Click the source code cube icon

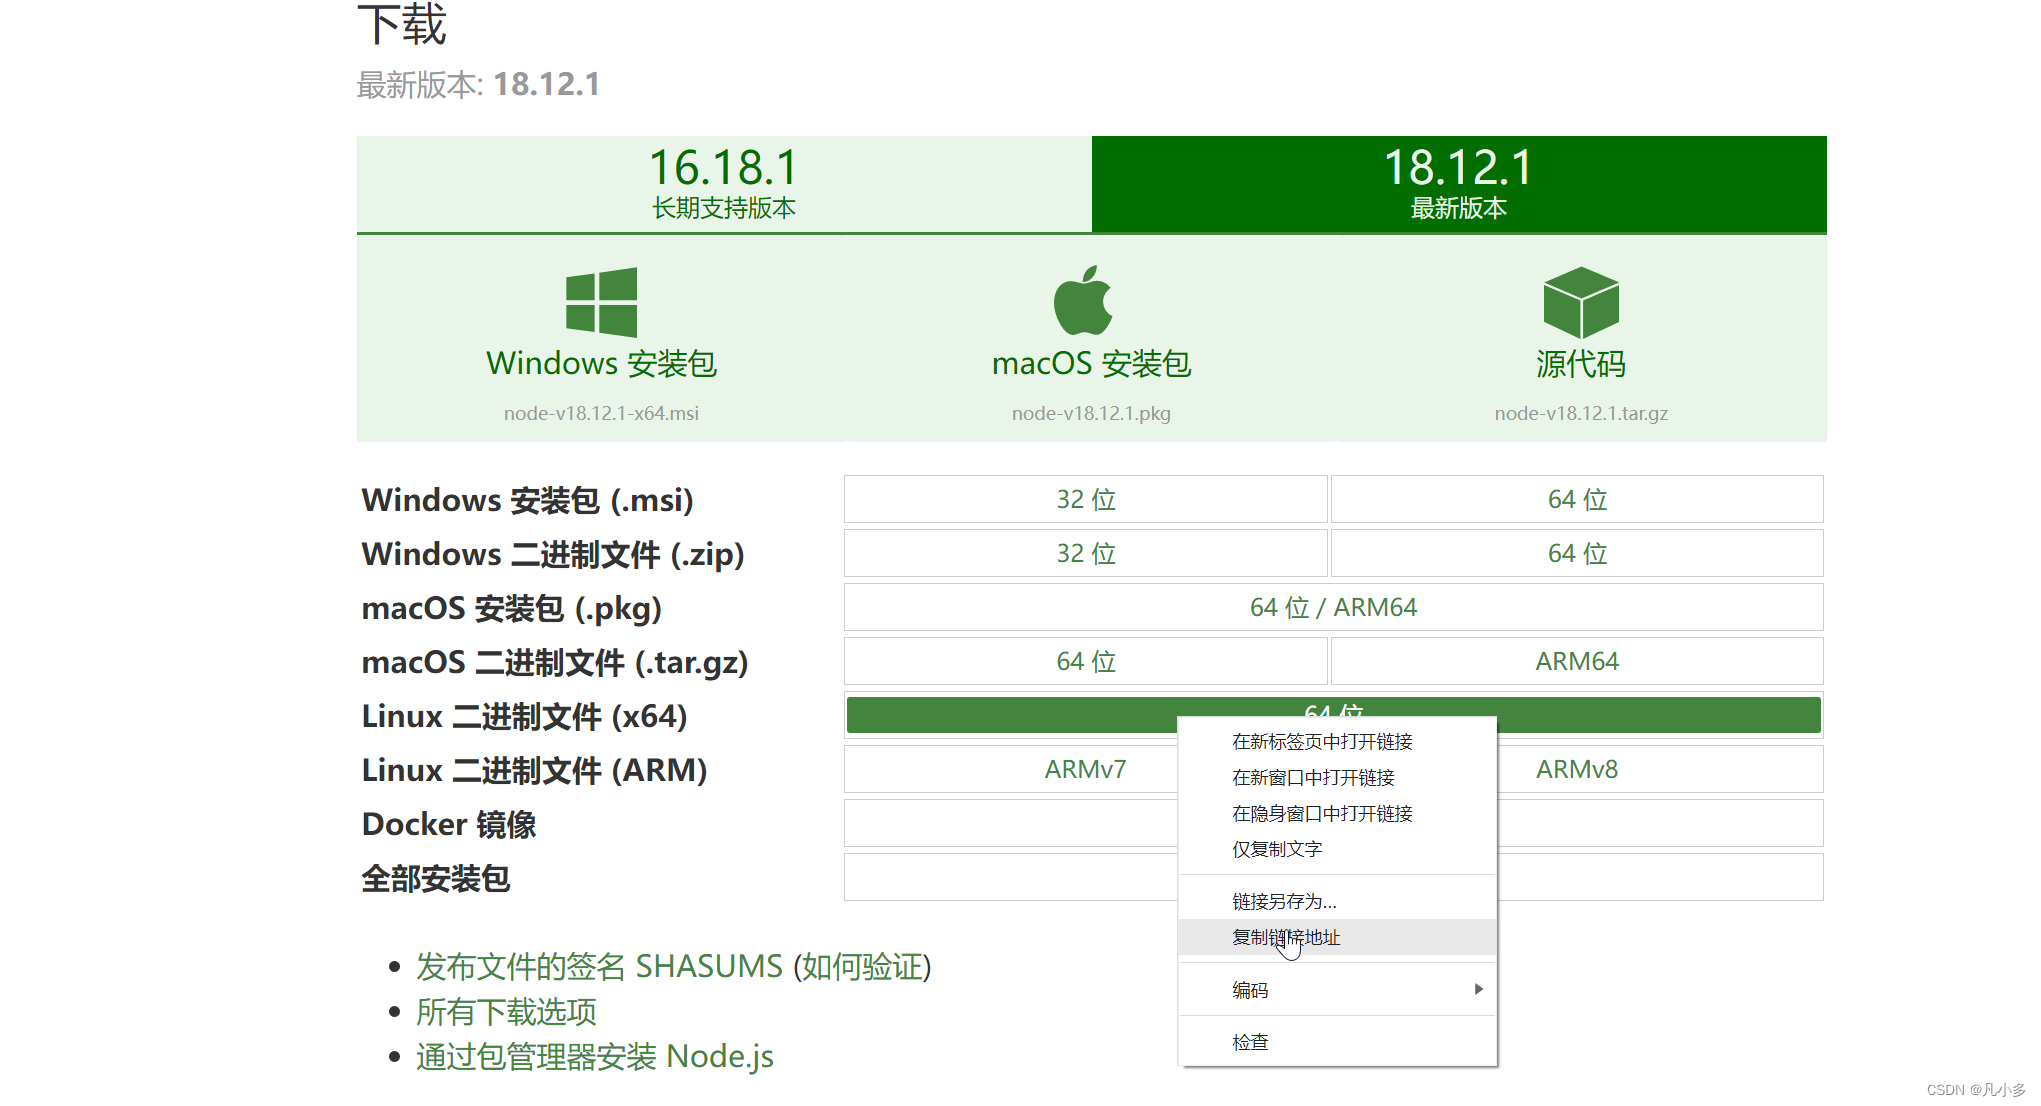pyautogui.click(x=1581, y=302)
